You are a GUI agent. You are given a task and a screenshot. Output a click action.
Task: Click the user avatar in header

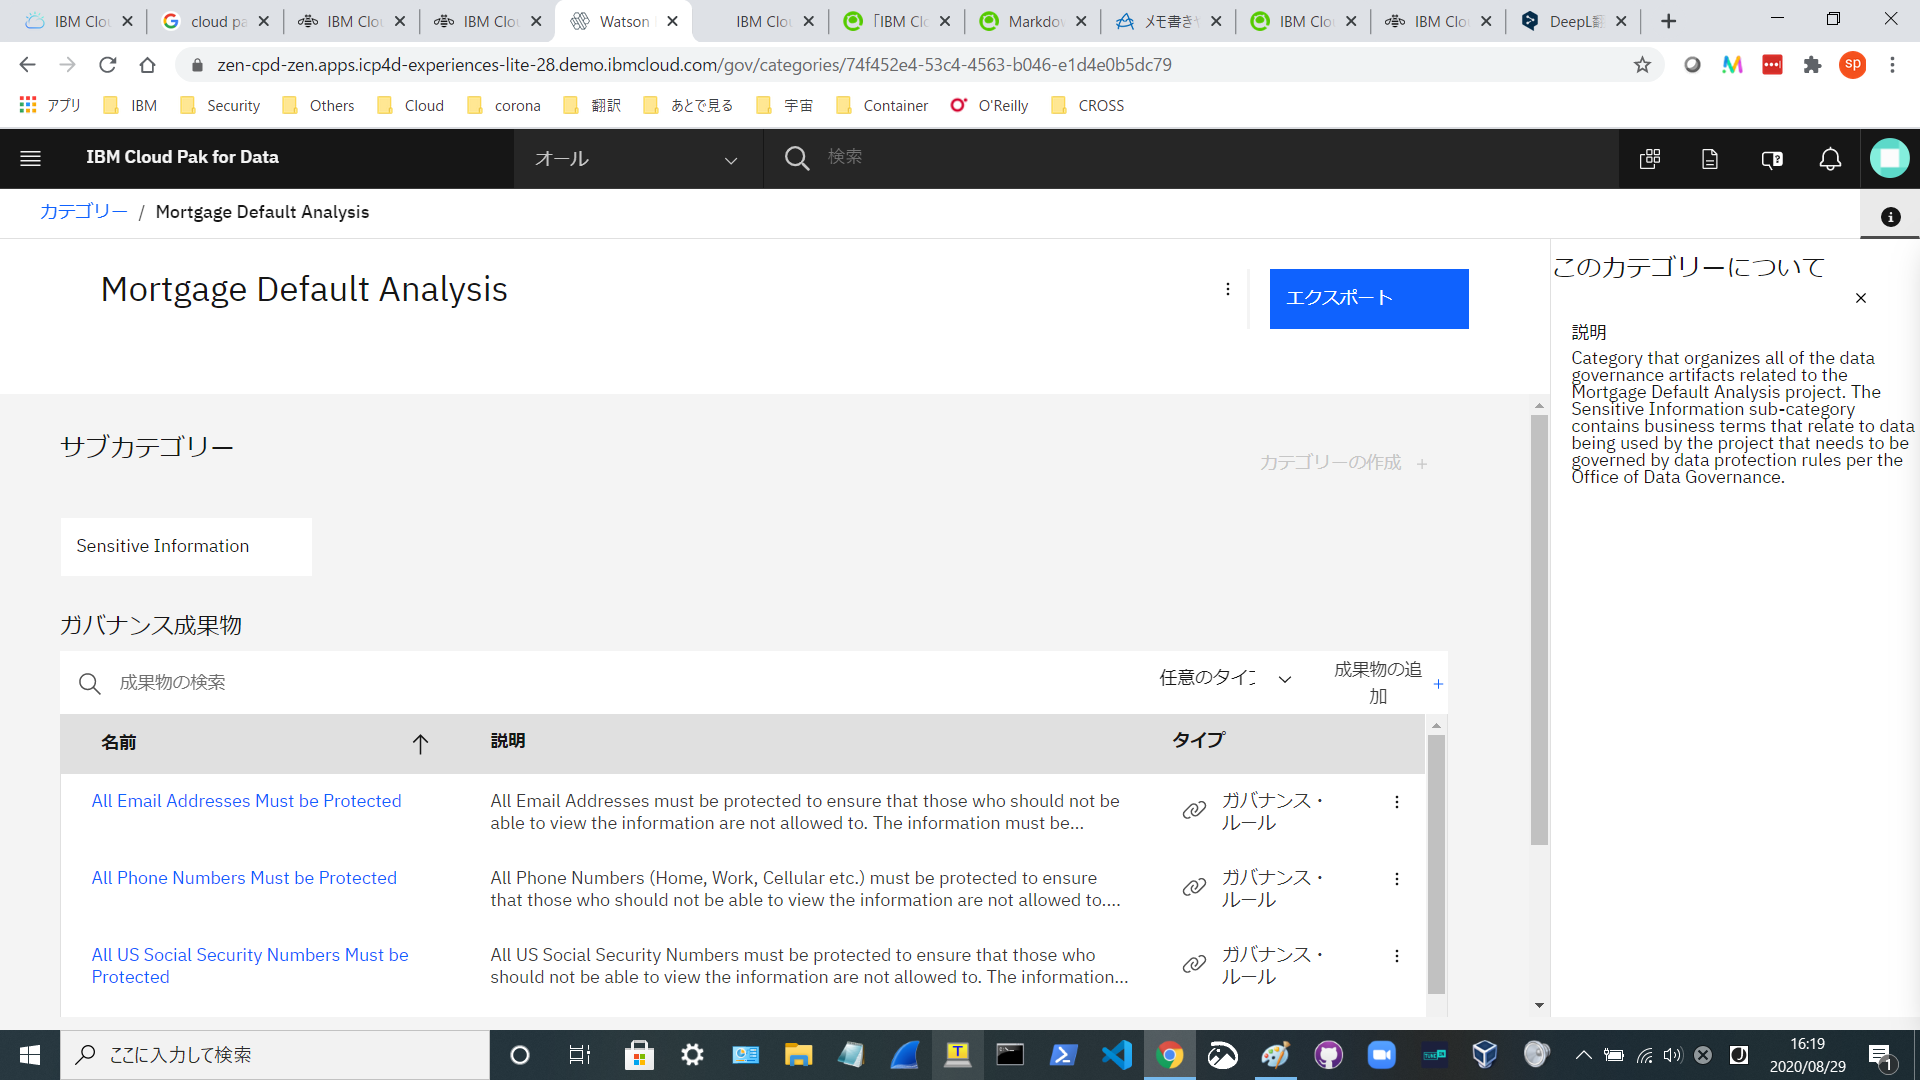point(1889,158)
